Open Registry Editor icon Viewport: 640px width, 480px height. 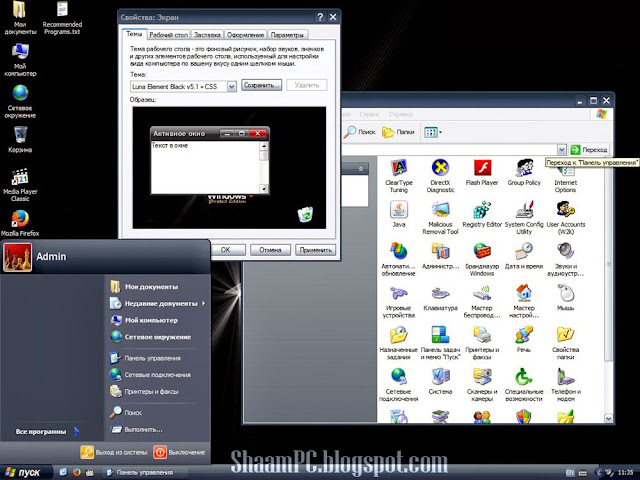point(482,214)
